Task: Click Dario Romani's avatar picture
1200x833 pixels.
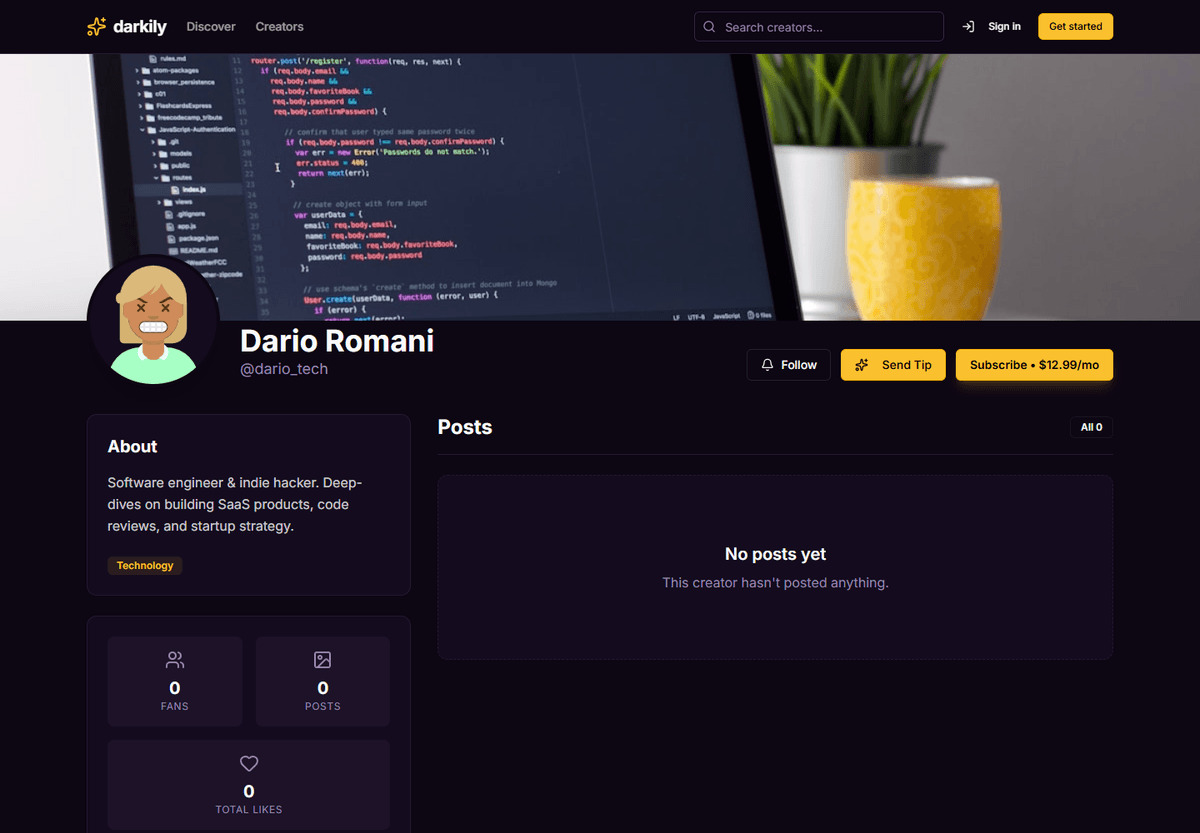Action: click(x=153, y=320)
